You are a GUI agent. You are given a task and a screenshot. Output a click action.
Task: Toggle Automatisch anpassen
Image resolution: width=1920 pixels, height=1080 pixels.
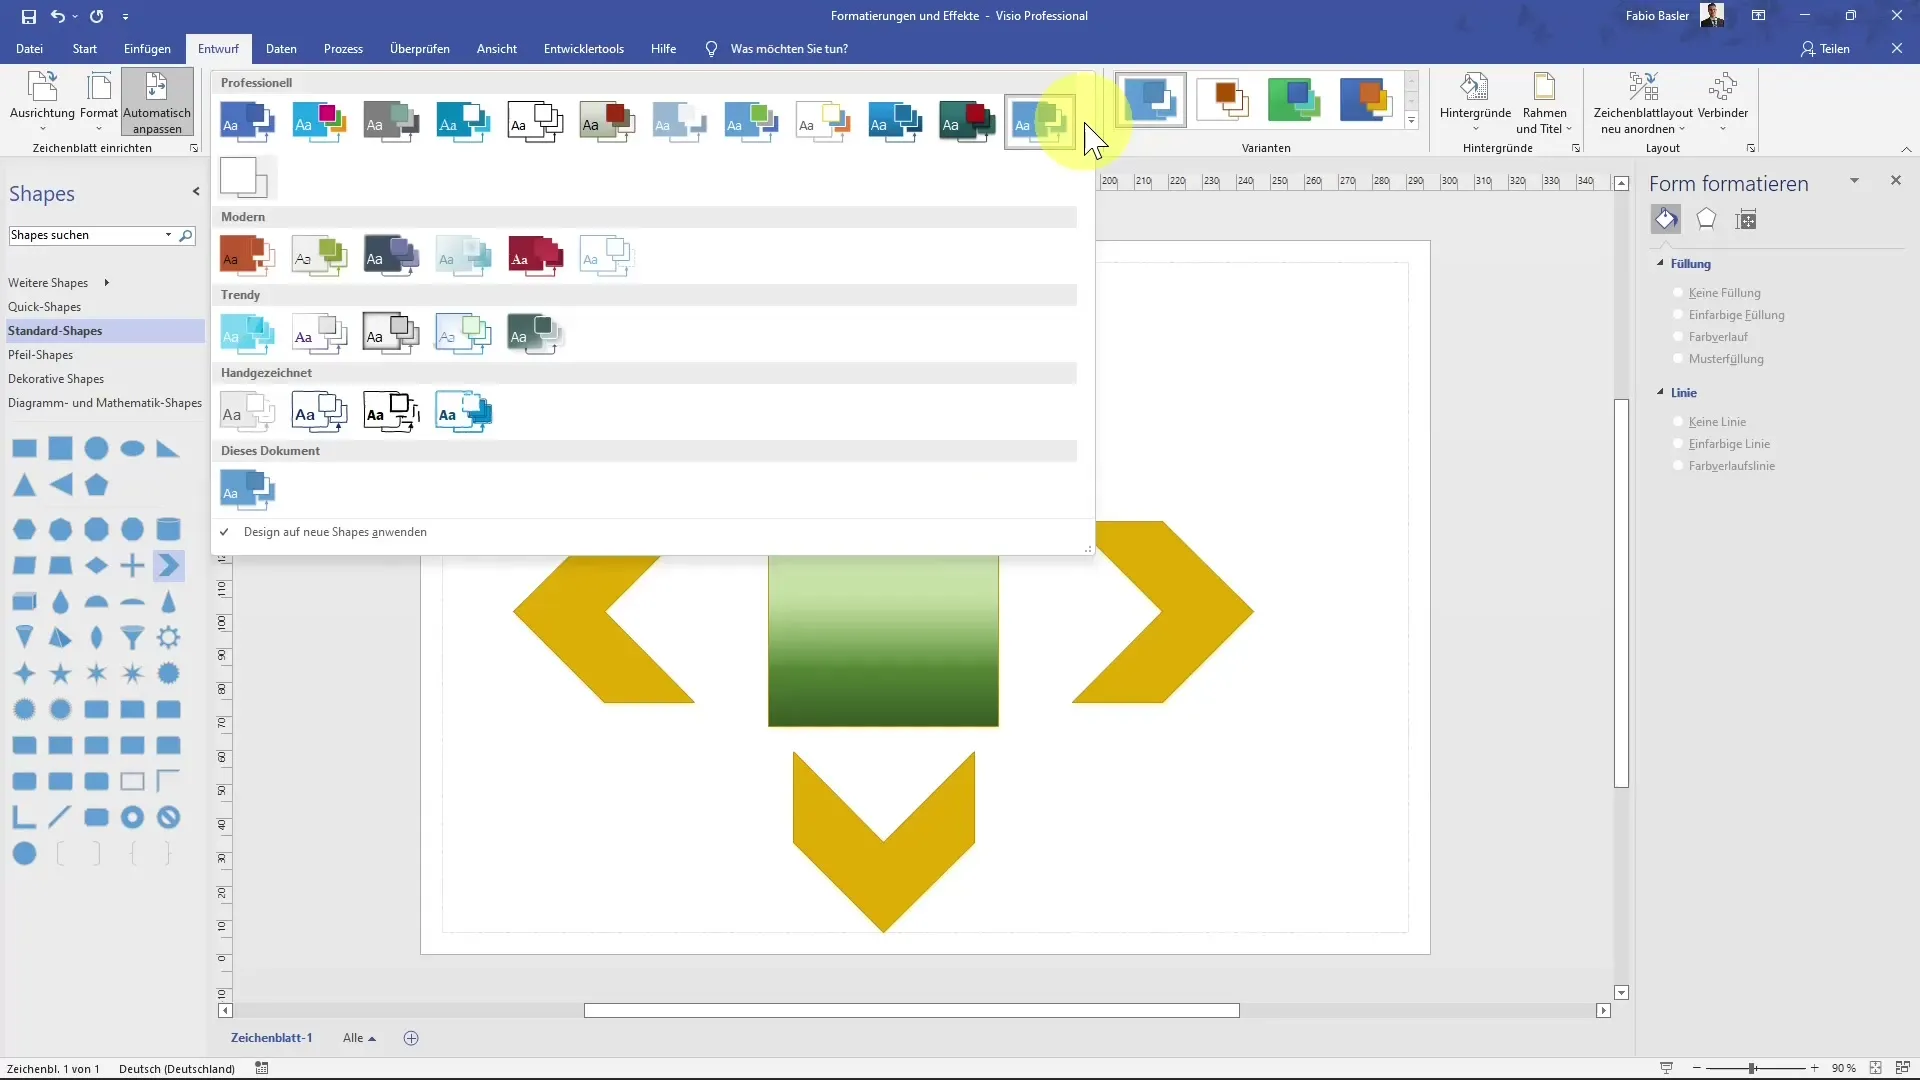(x=157, y=102)
